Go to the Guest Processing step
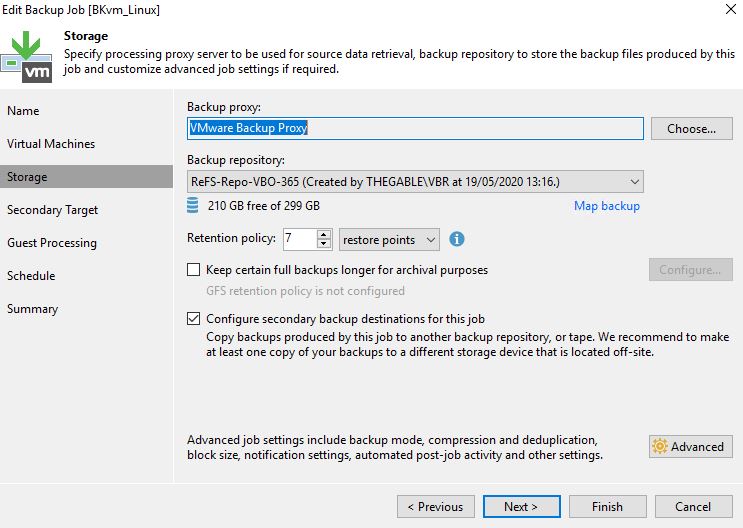Image resolution: width=743 pixels, height=528 pixels. (52, 243)
